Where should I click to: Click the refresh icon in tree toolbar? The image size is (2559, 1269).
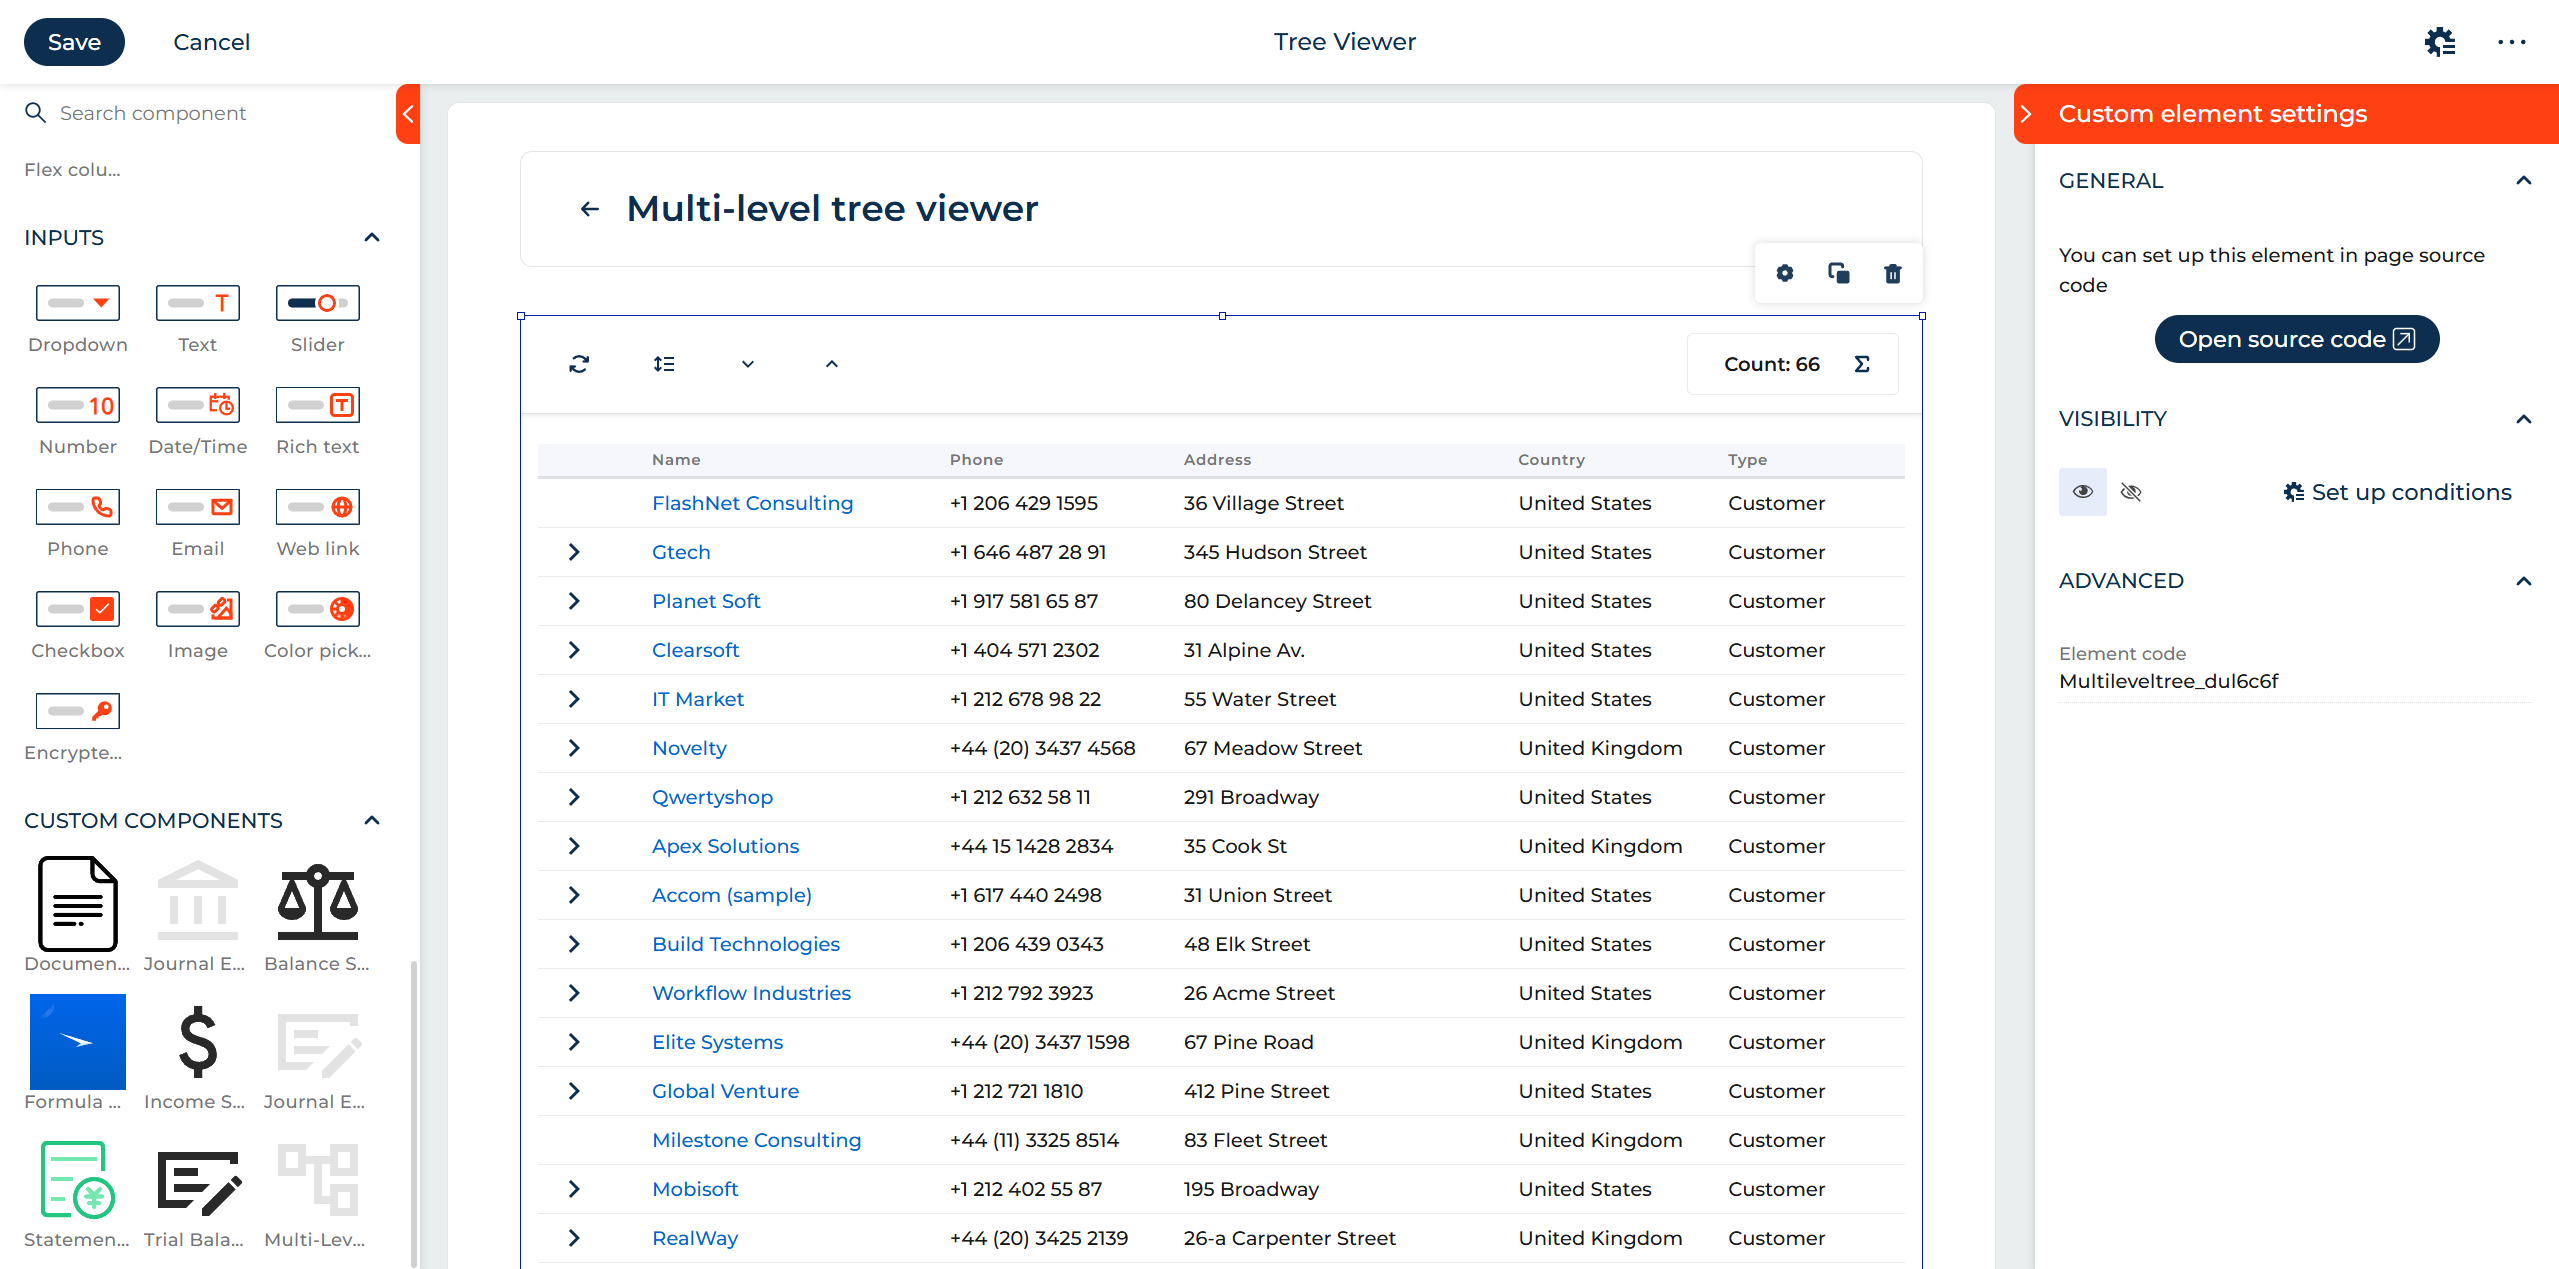click(x=579, y=364)
